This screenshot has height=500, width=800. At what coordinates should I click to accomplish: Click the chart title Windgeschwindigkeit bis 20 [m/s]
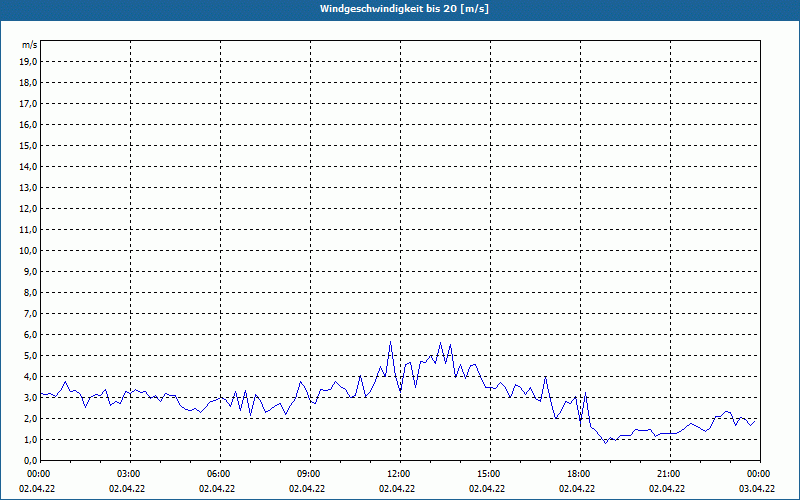[404, 9]
